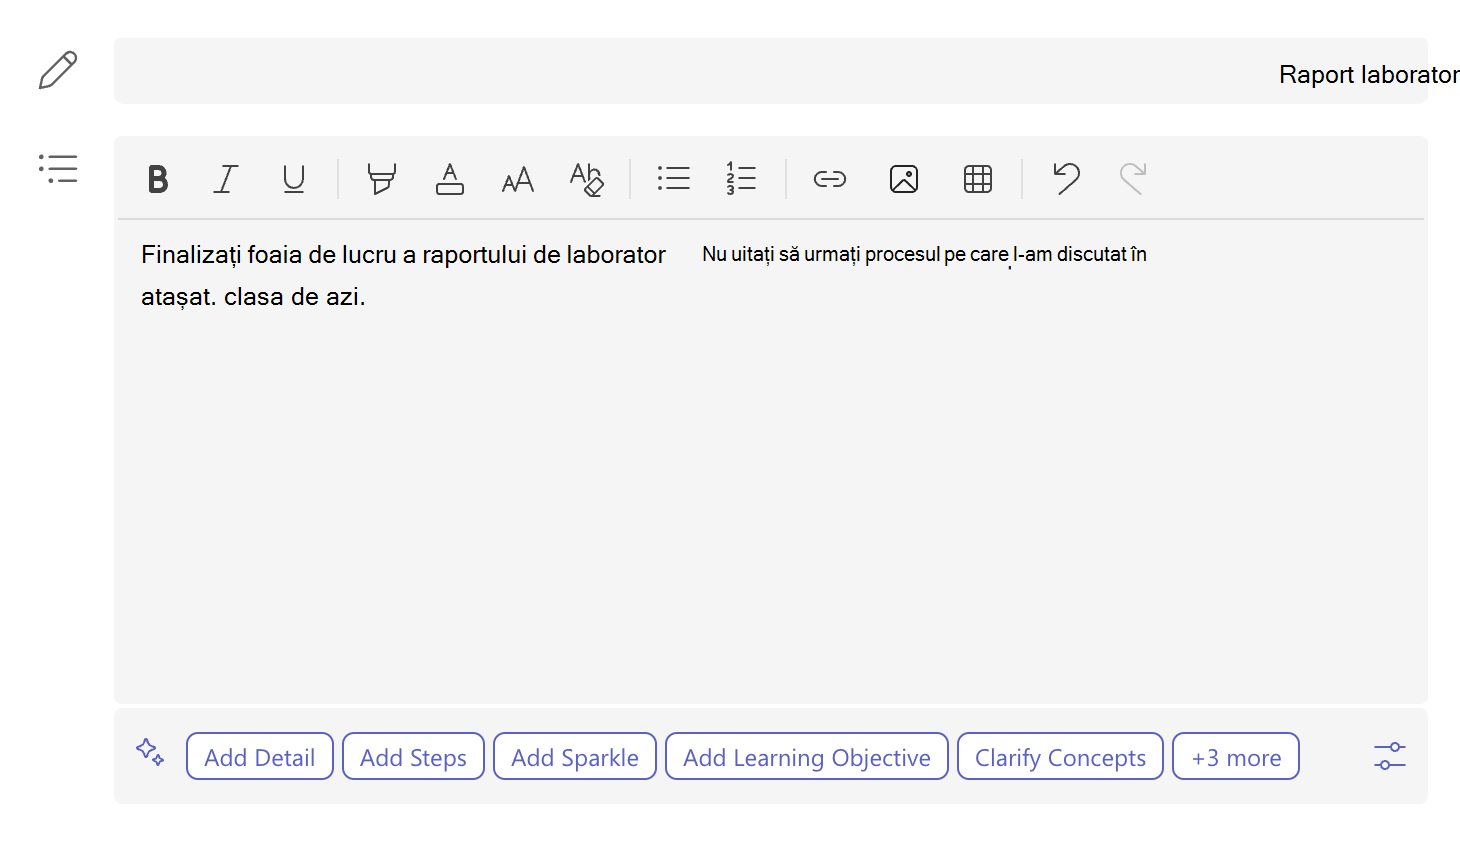Clear text formatting with eraser icon
The height and width of the screenshot is (844, 1460).
pos(586,179)
